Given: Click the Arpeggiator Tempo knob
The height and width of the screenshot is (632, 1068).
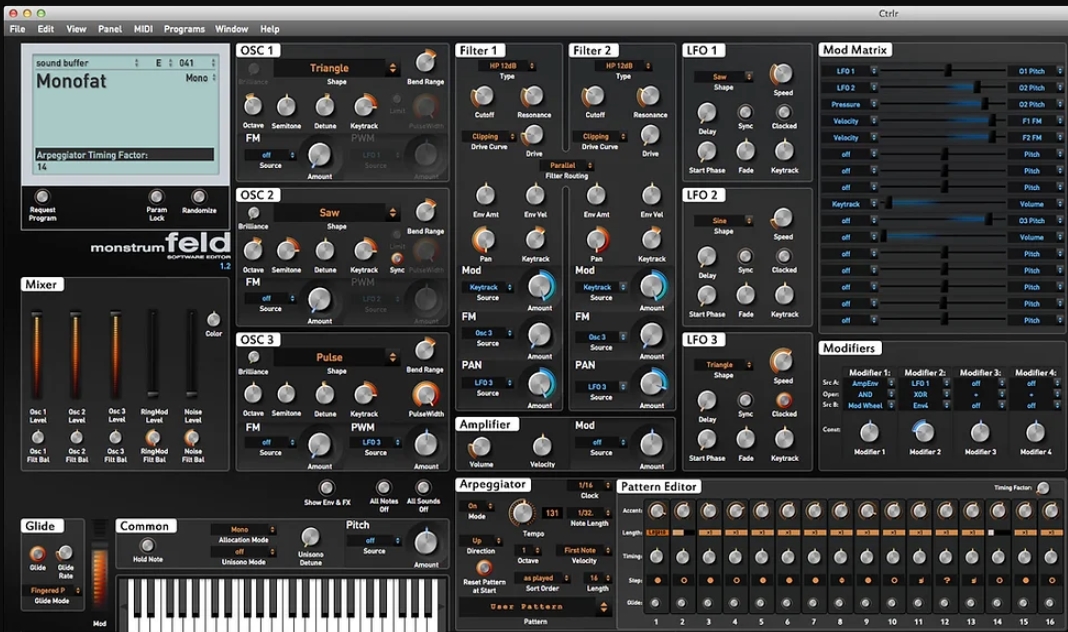Looking at the screenshot, I should [x=522, y=512].
